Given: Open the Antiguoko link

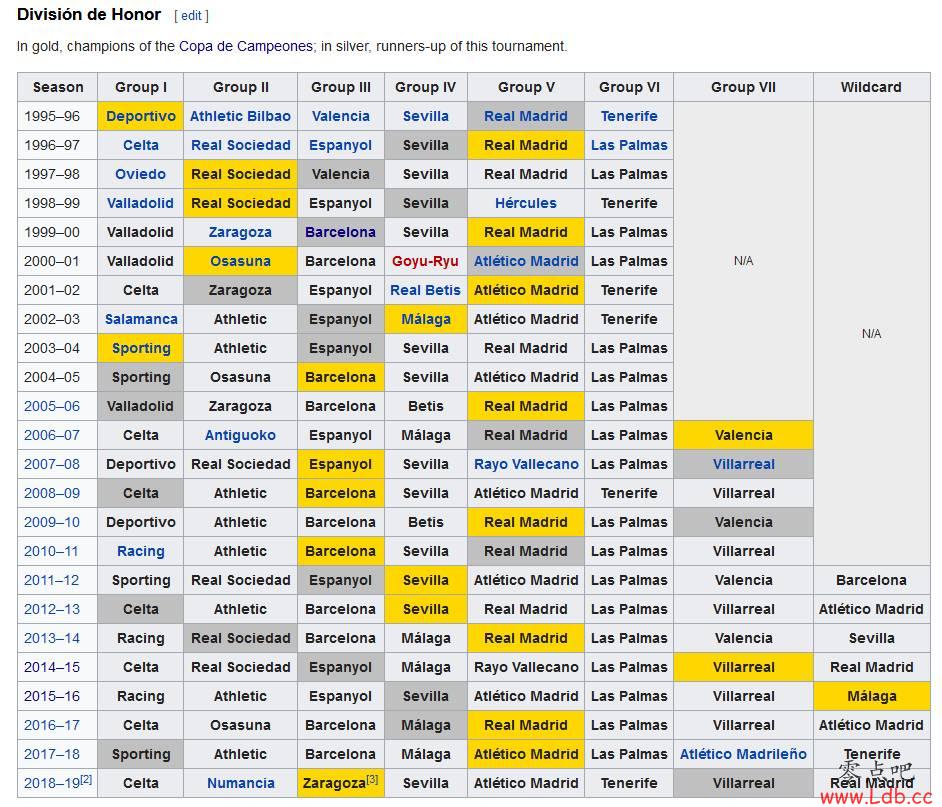Looking at the screenshot, I should pyautogui.click(x=240, y=435).
